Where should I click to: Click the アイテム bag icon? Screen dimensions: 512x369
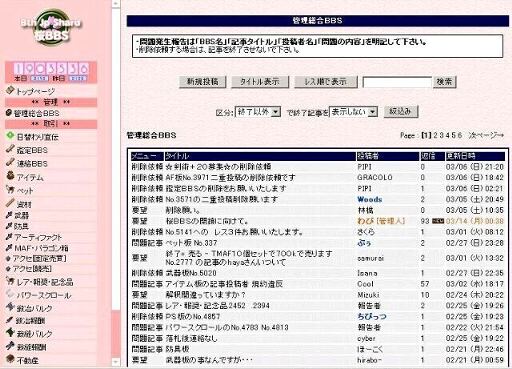[10, 175]
